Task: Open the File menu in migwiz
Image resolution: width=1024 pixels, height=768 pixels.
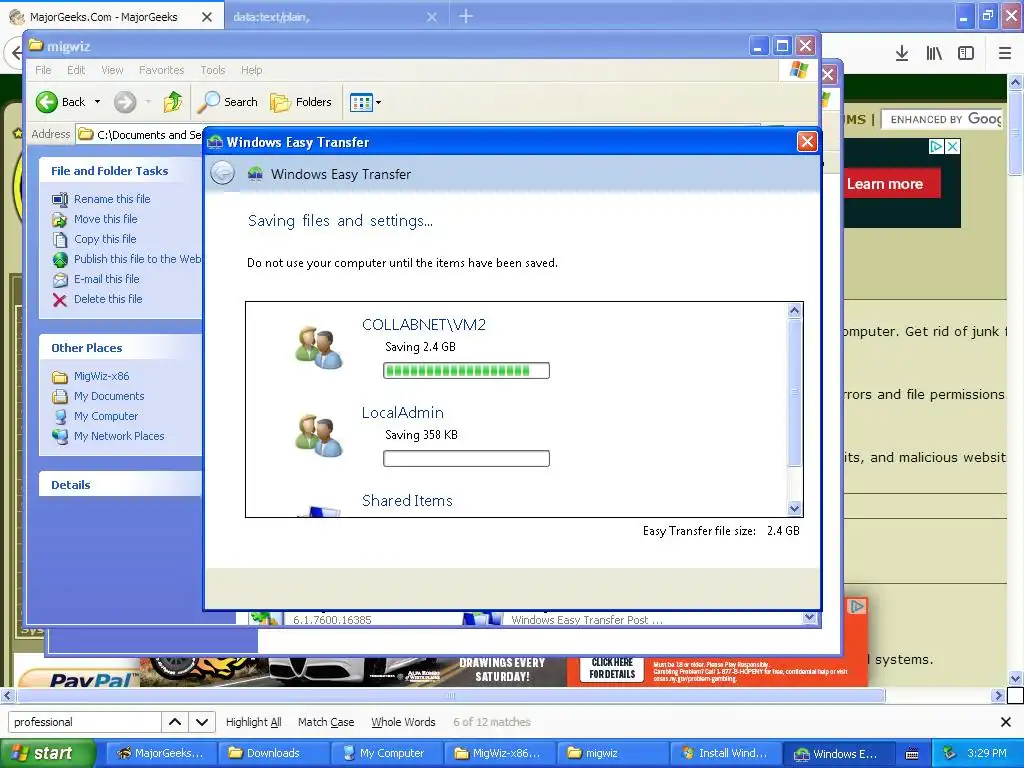Action: (43, 70)
